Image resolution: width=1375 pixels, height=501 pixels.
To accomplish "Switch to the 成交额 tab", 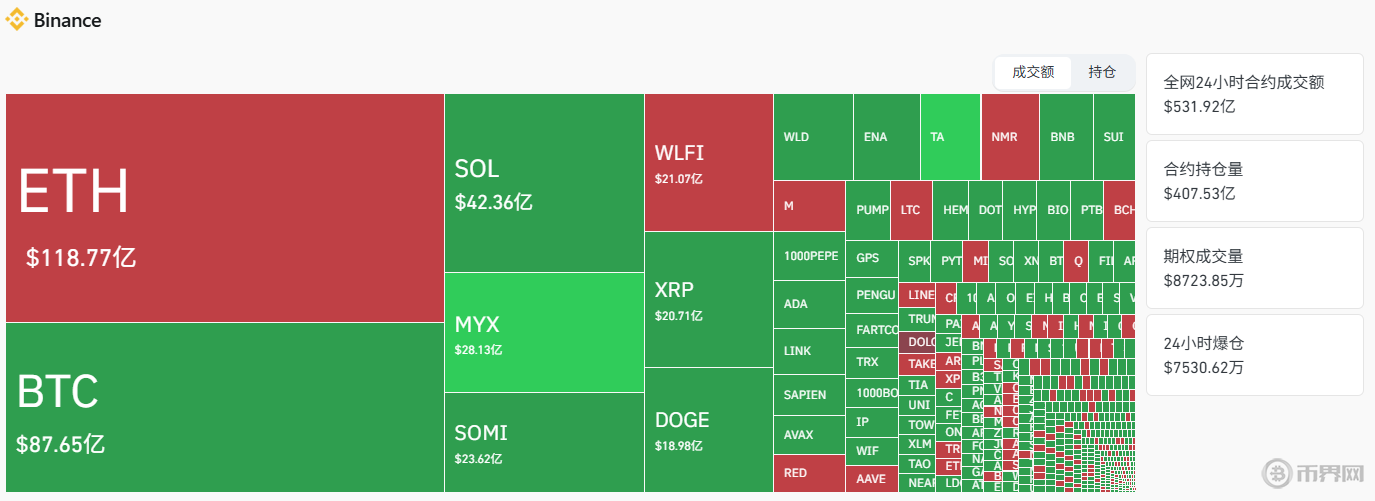I will click(x=1033, y=72).
